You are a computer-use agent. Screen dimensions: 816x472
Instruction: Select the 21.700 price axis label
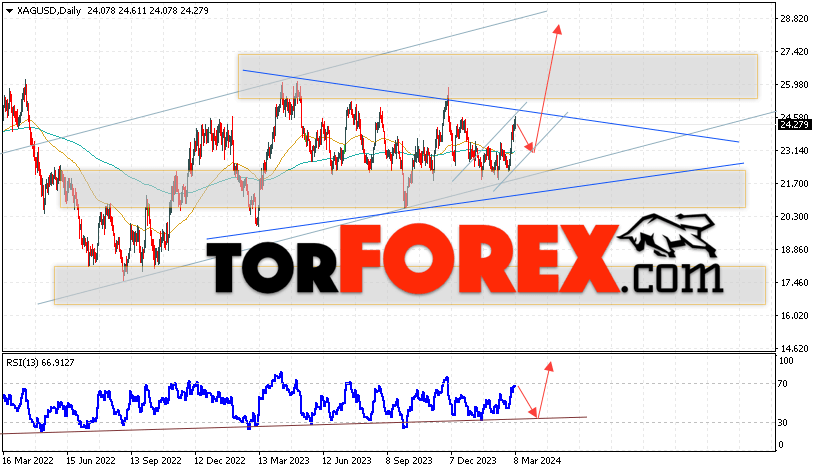pyautogui.click(x=795, y=184)
